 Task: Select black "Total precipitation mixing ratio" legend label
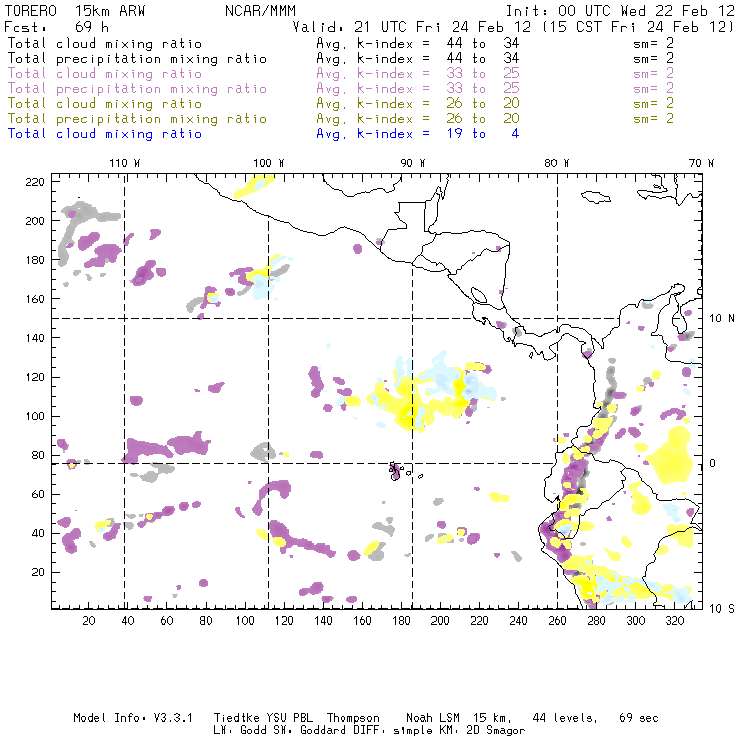[137, 59]
